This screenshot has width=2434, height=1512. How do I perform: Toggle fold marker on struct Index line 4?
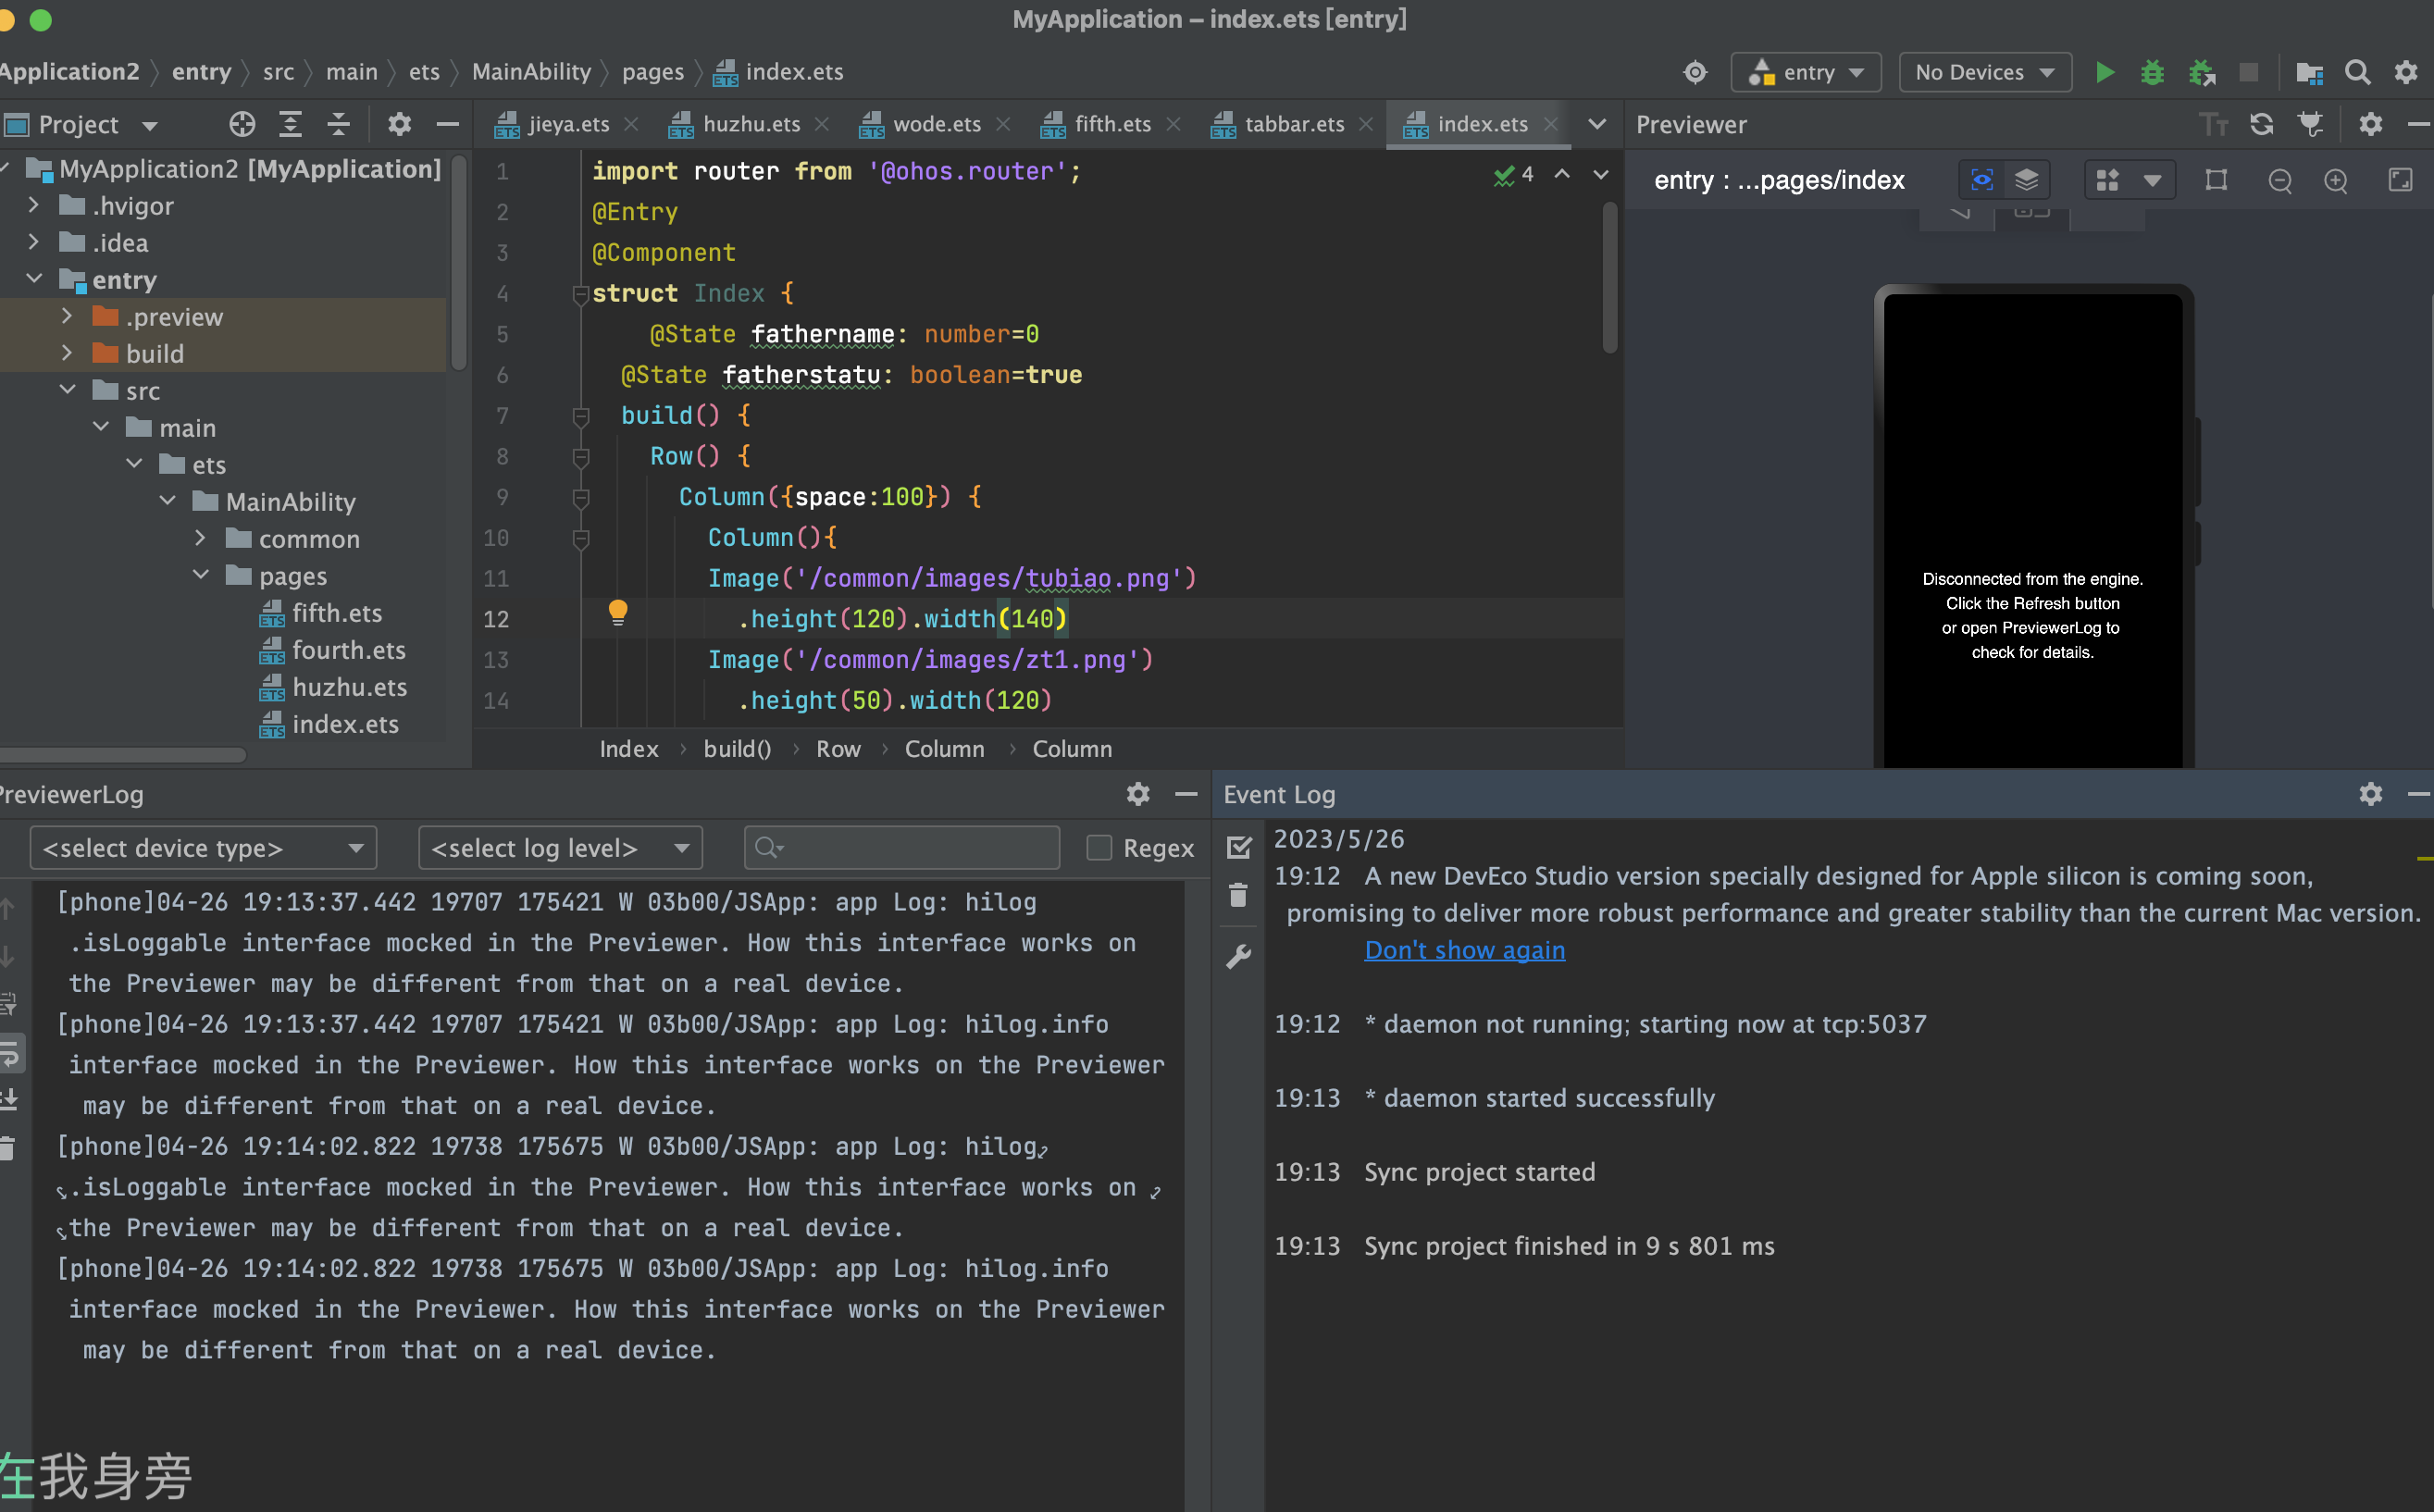click(580, 294)
